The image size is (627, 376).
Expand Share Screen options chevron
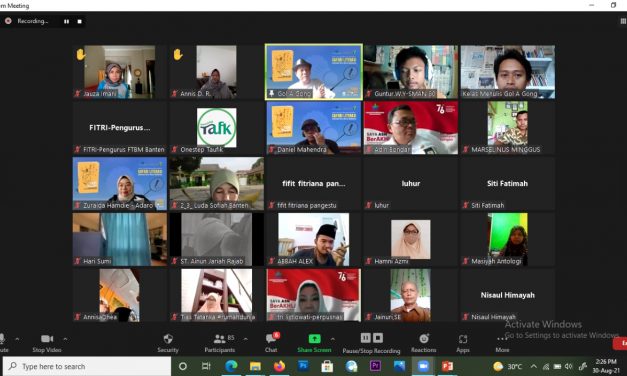(x=332, y=339)
